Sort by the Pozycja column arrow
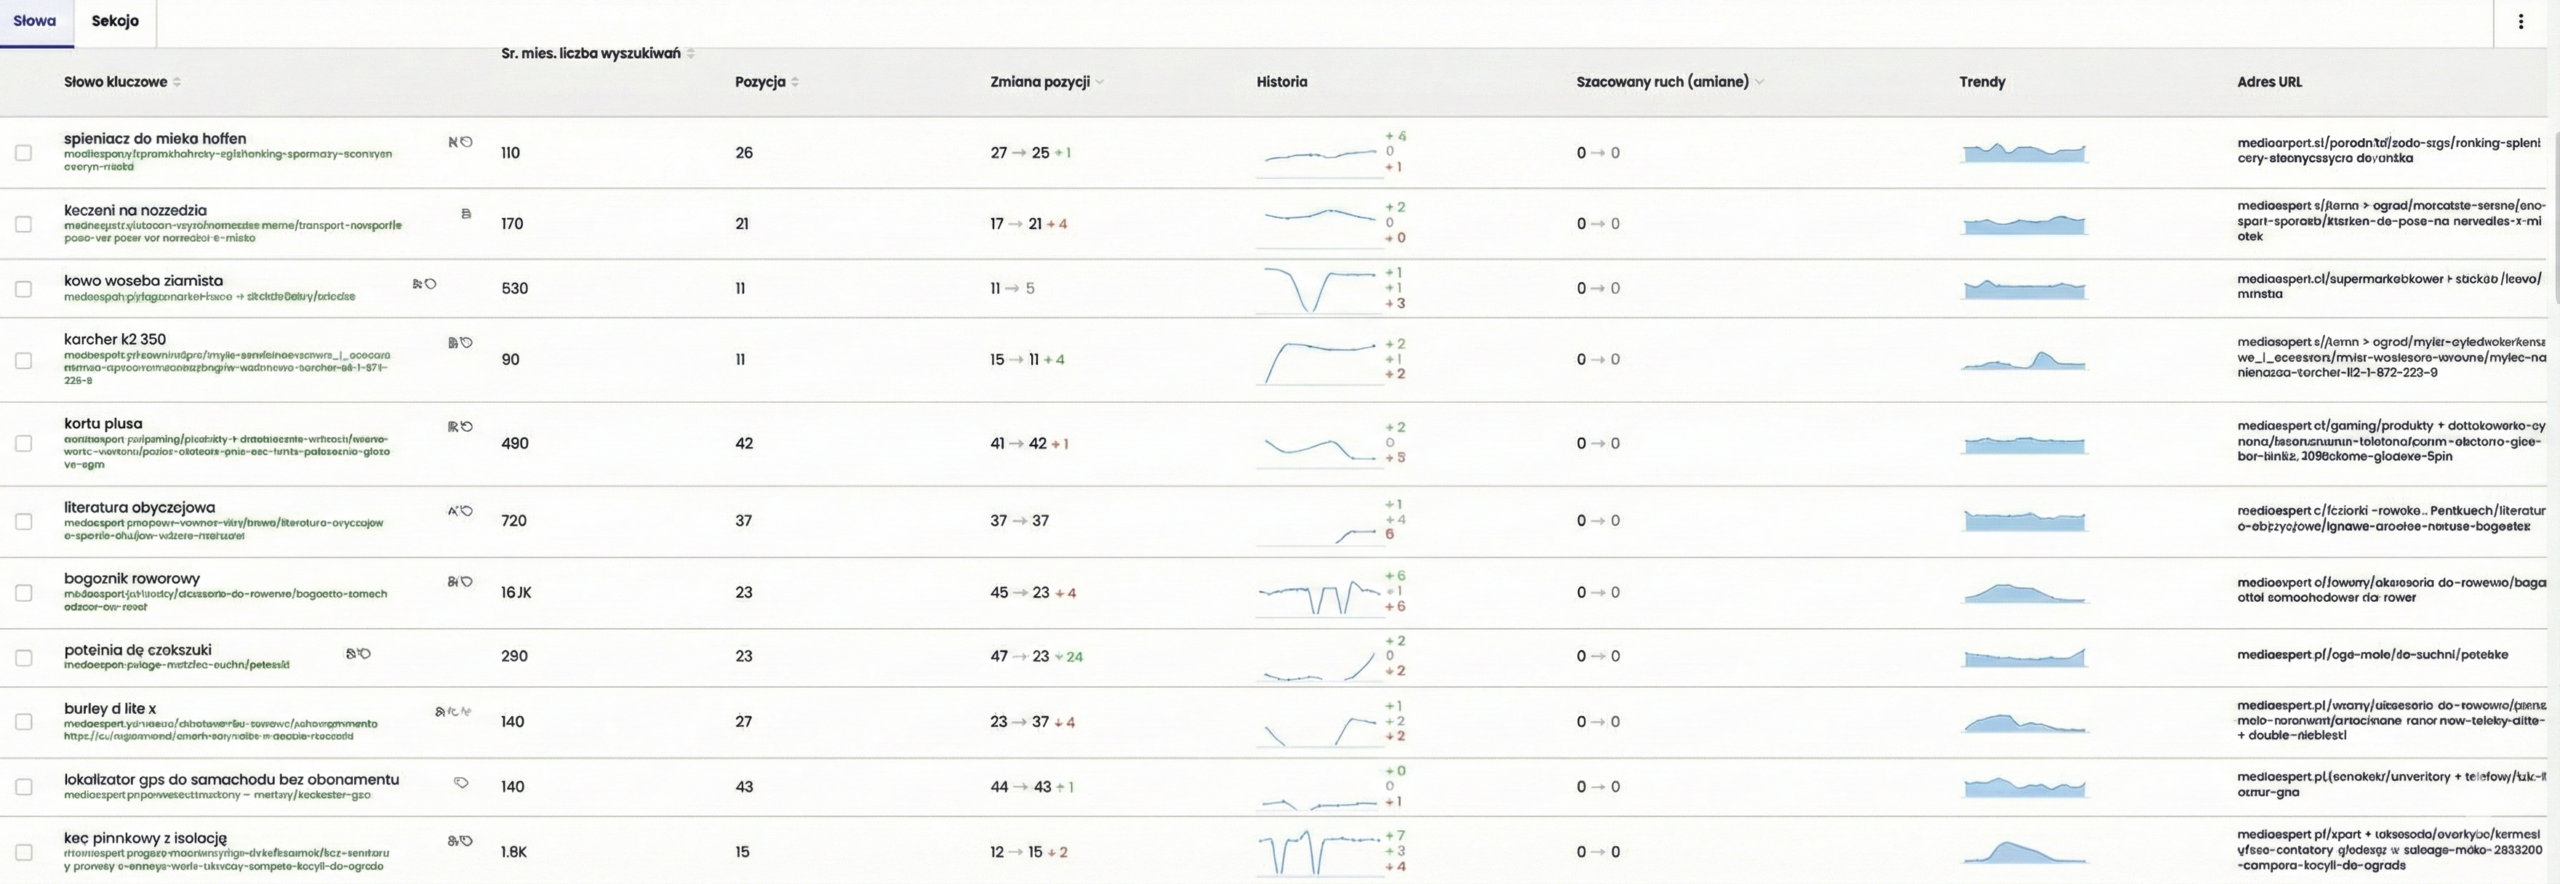Viewport: 2560px width, 884px height. coord(795,82)
